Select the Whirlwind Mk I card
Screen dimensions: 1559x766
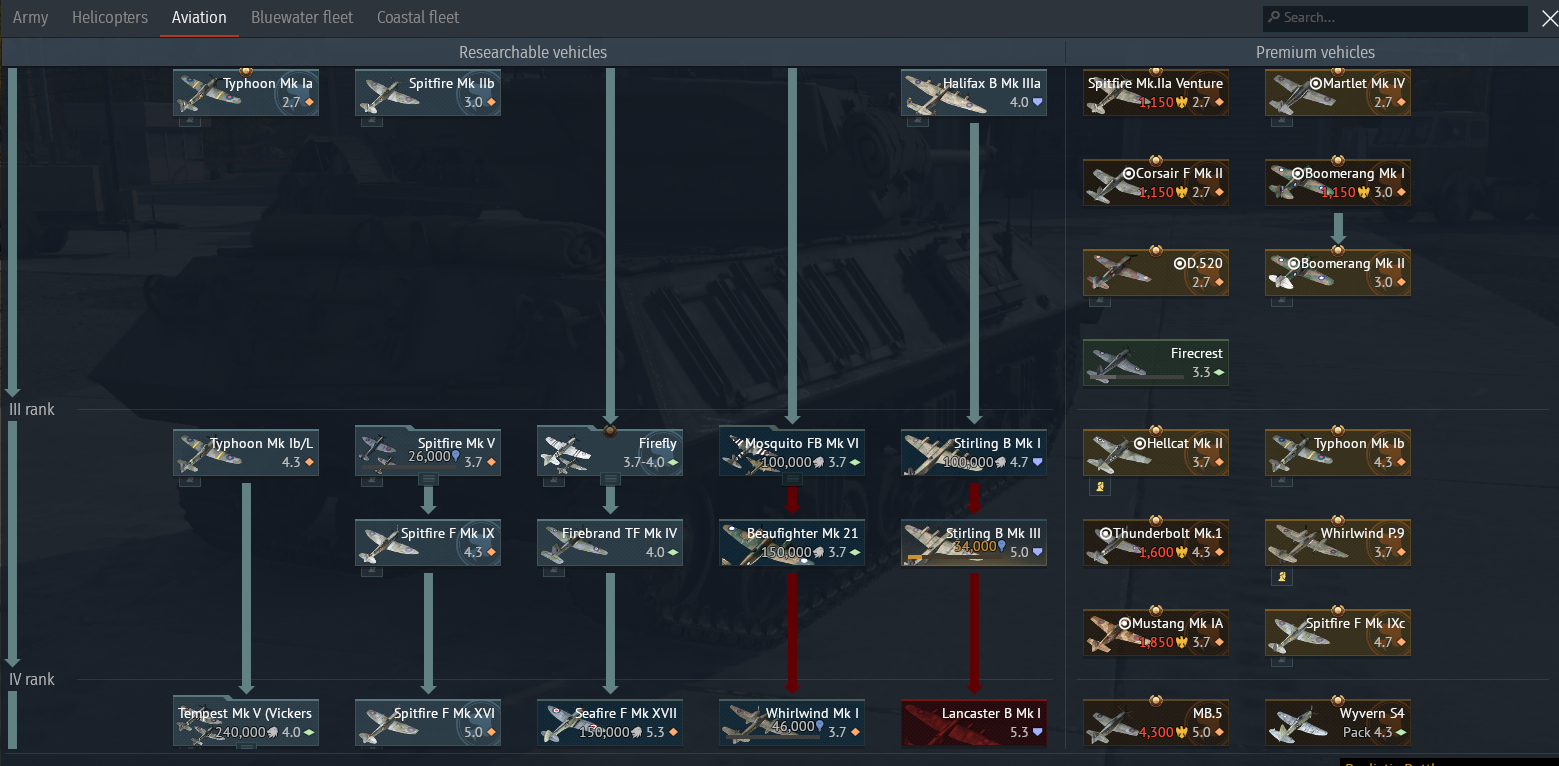tap(792, 722)
